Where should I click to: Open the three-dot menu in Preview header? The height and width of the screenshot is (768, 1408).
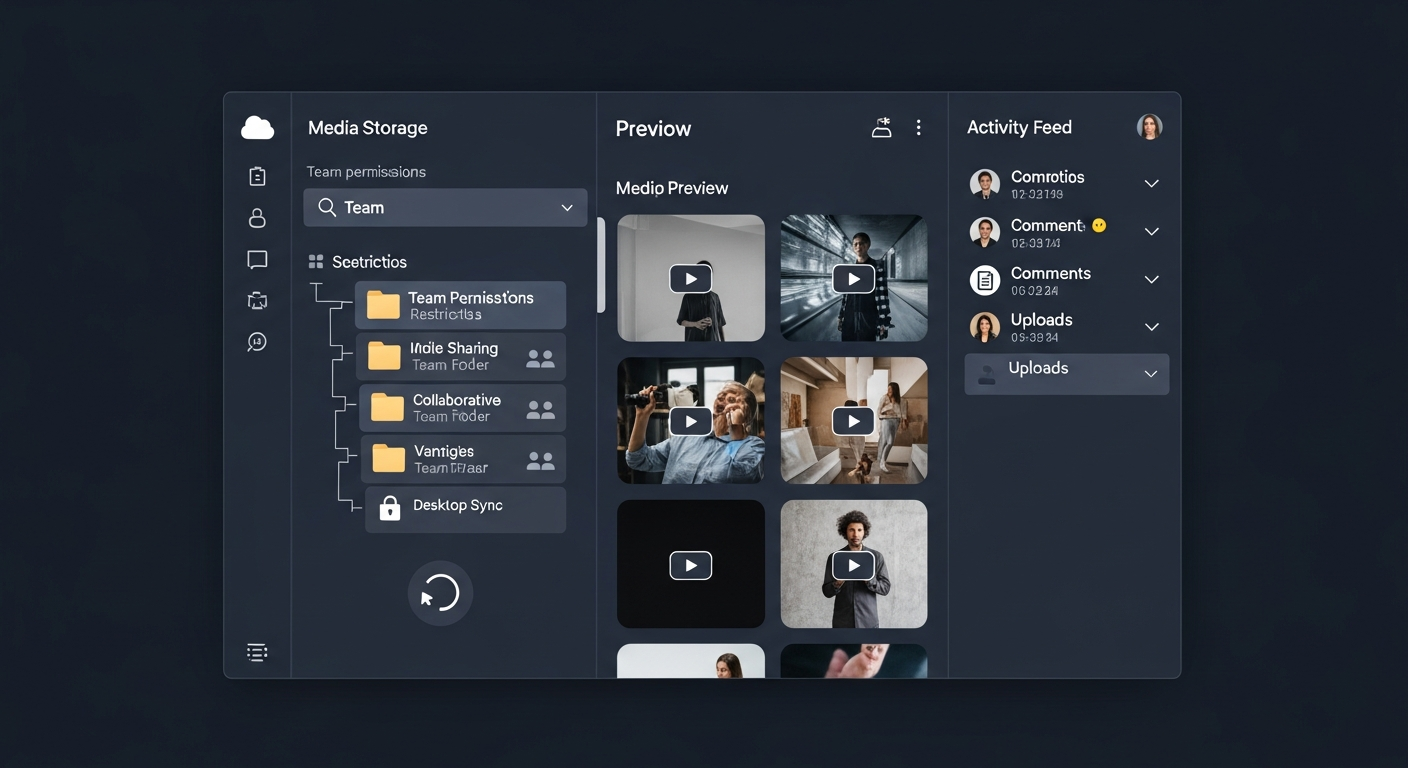(x=918, y=128)
